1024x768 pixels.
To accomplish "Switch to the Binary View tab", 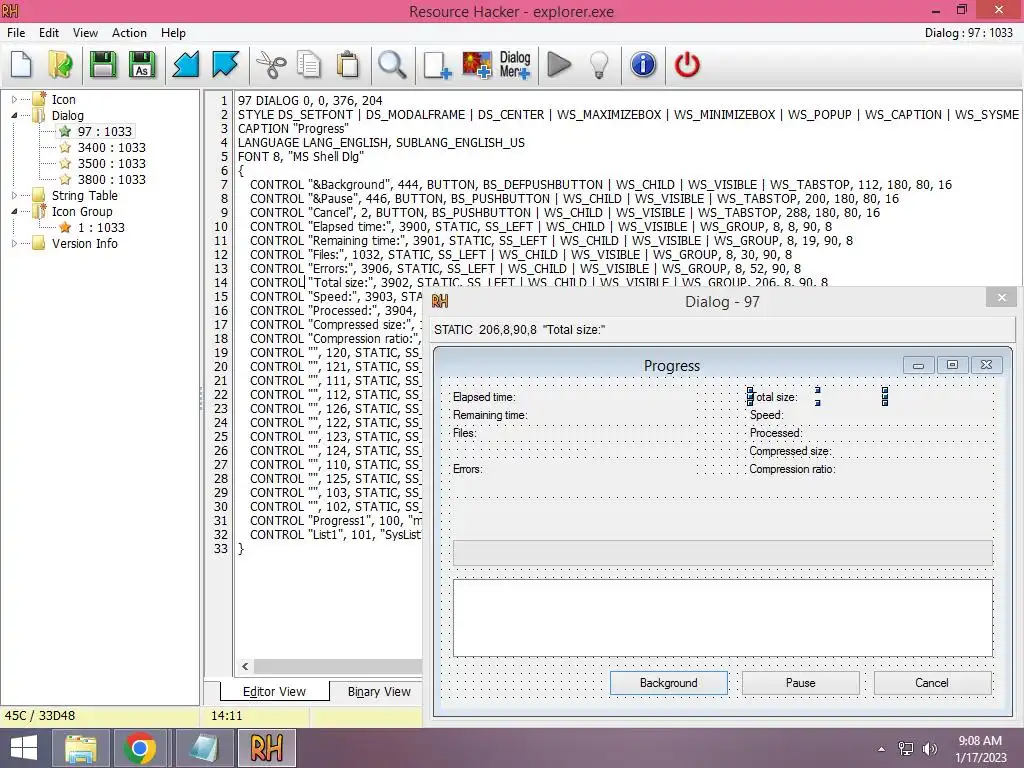I will pyautogui.click(x=379, y=692).
